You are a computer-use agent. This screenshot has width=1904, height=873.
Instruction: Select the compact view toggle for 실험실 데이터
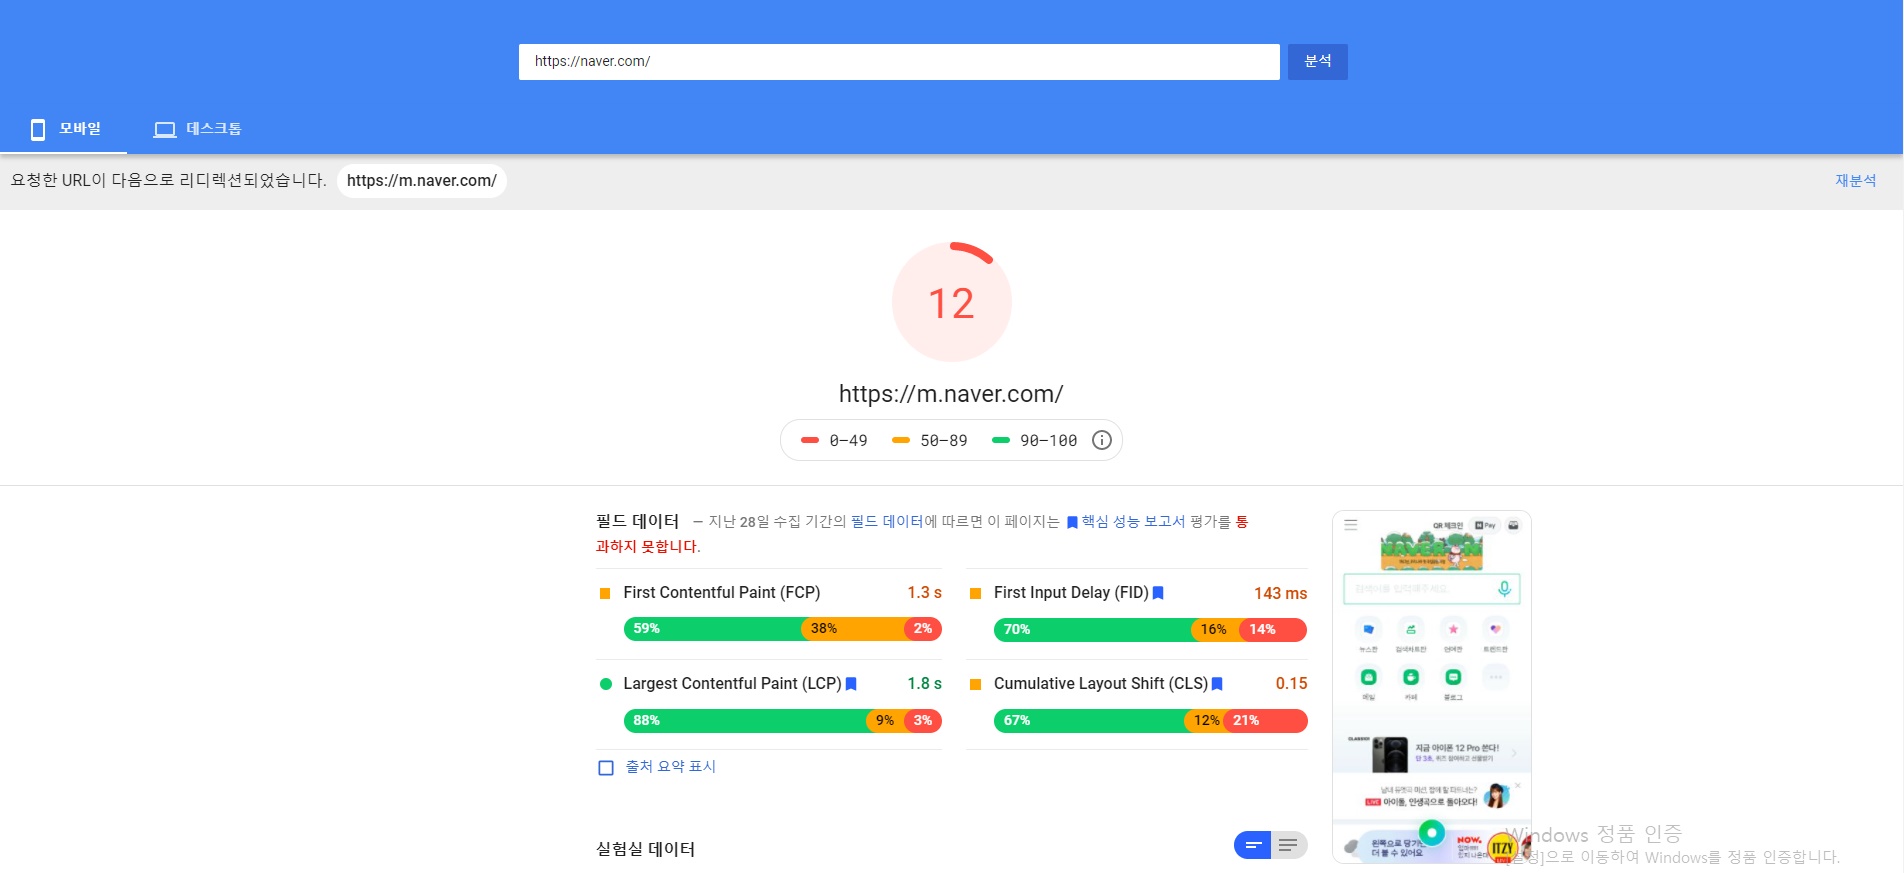1252,846
